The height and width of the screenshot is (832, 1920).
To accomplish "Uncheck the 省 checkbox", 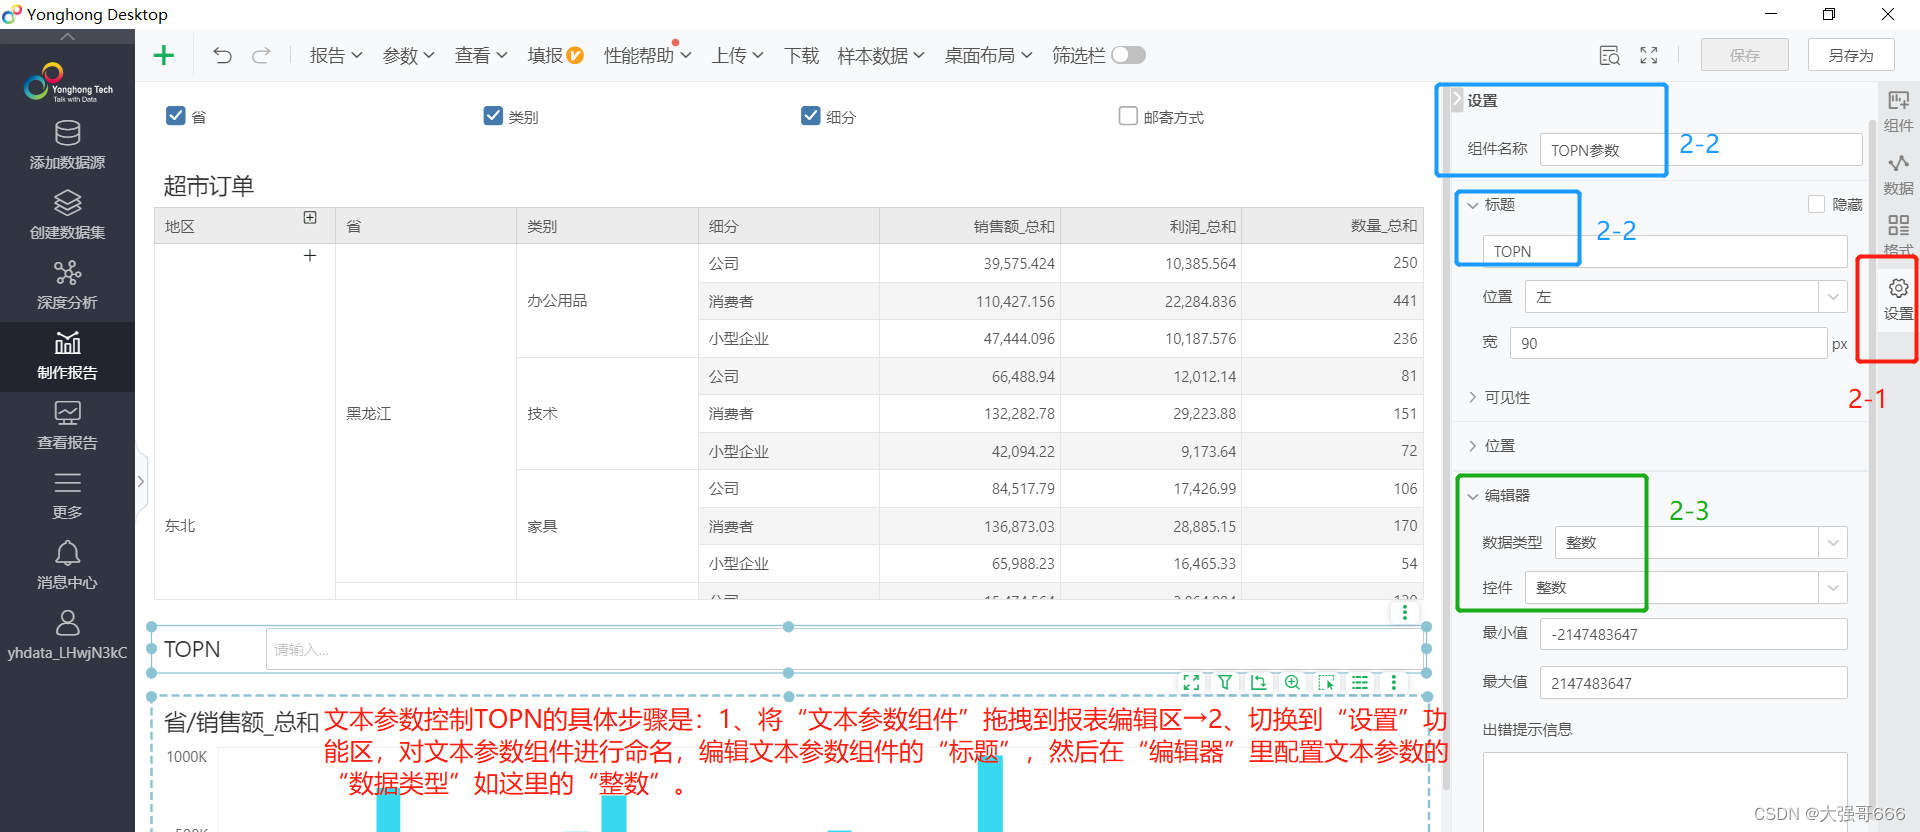I will pyautogui.click(x=176, y=116).
